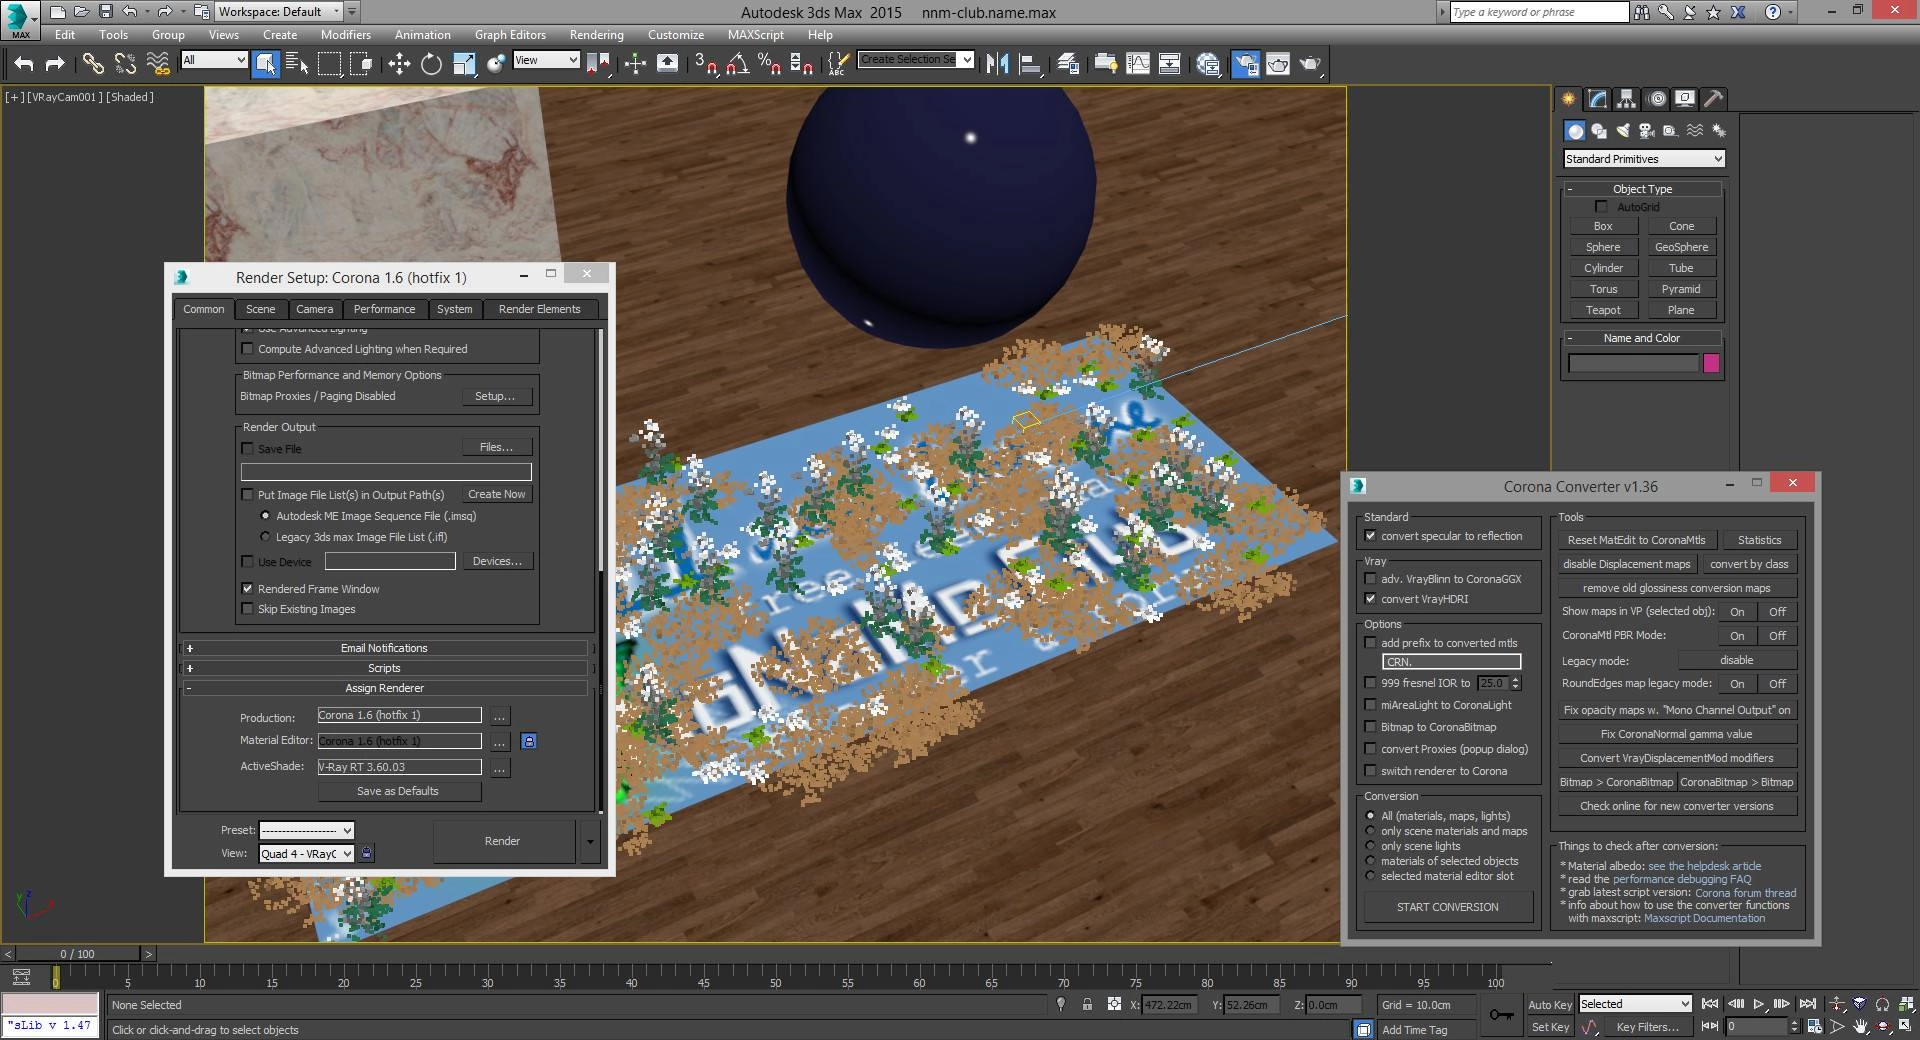Open Select by Name list
This screenshot has width=1920, height=1040.
(297, 64)
